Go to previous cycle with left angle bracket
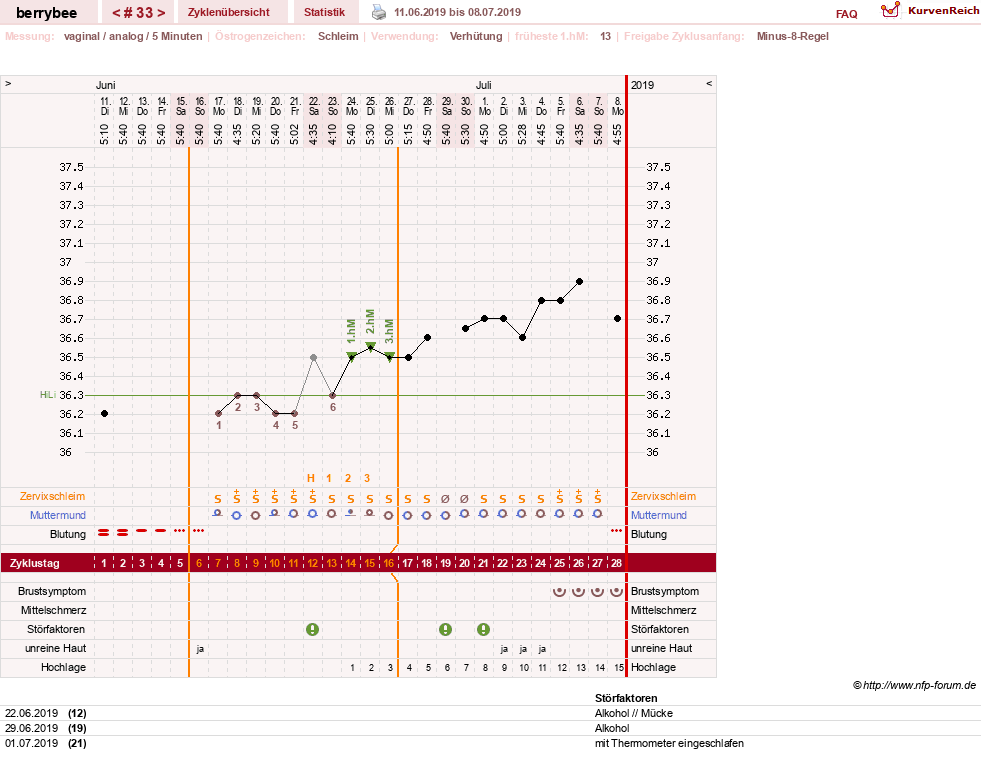This screenshot has height=777, width=981. 116,13
